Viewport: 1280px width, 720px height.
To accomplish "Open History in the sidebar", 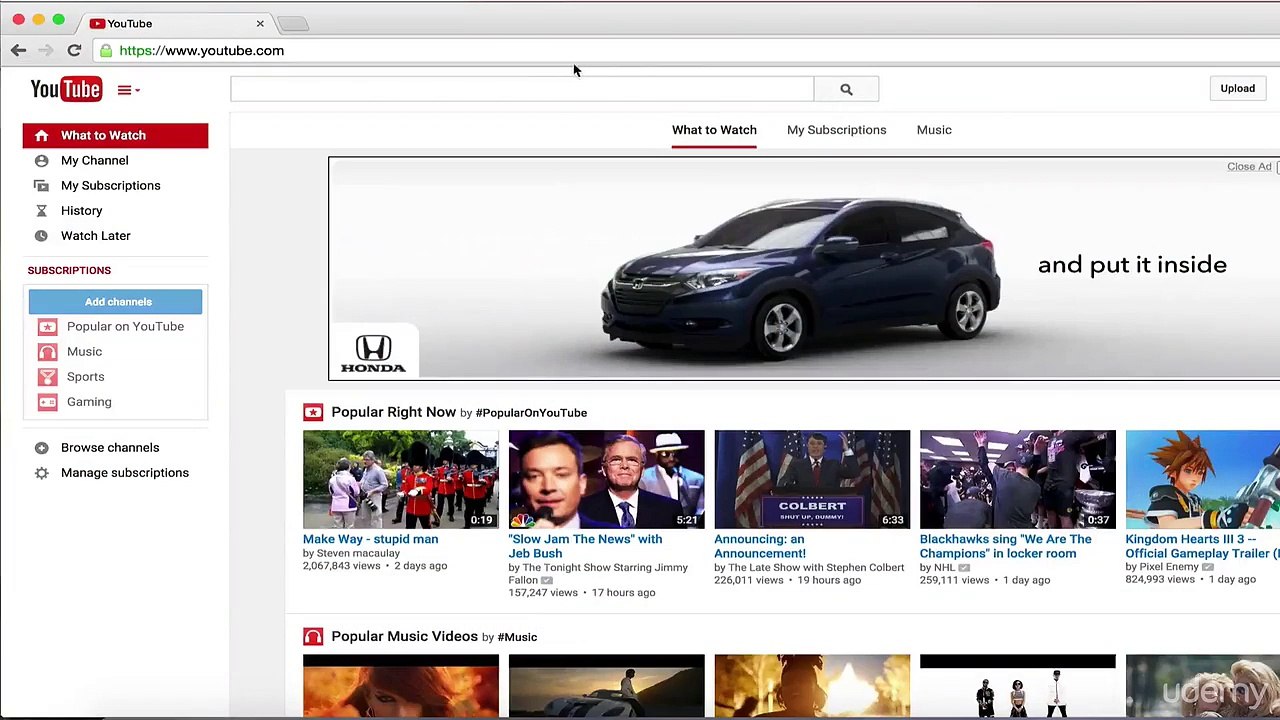I will click(x=81, y=210).
